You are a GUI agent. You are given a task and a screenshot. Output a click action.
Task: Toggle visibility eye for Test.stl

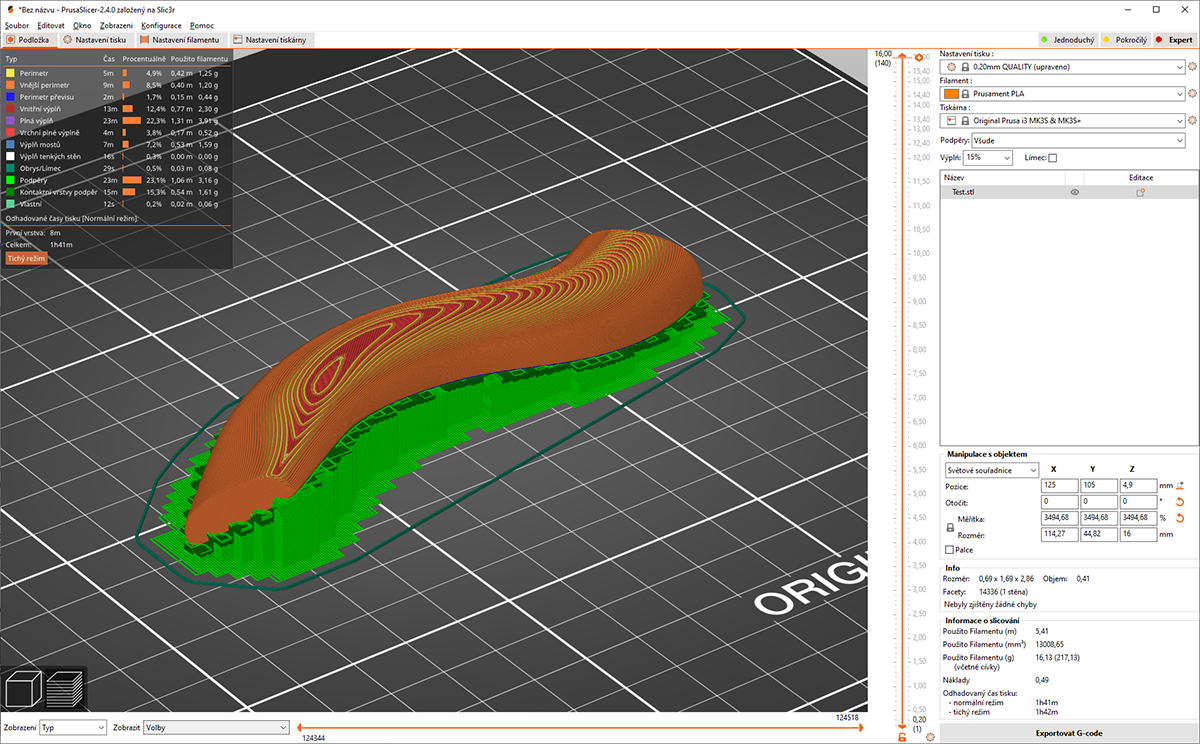[x=1075, y=192]
